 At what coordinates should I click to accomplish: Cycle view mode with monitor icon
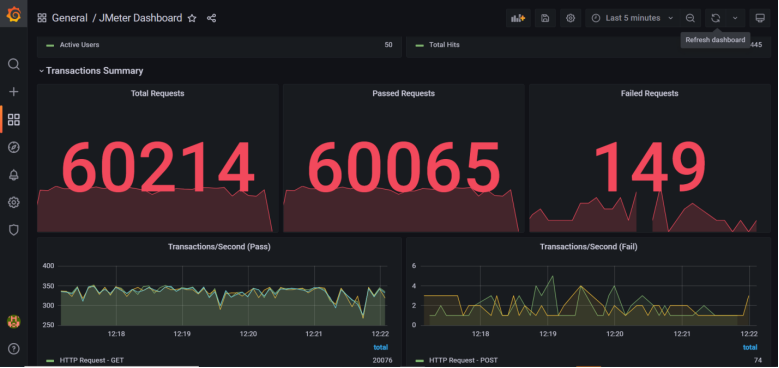click(x=760, y=18)
